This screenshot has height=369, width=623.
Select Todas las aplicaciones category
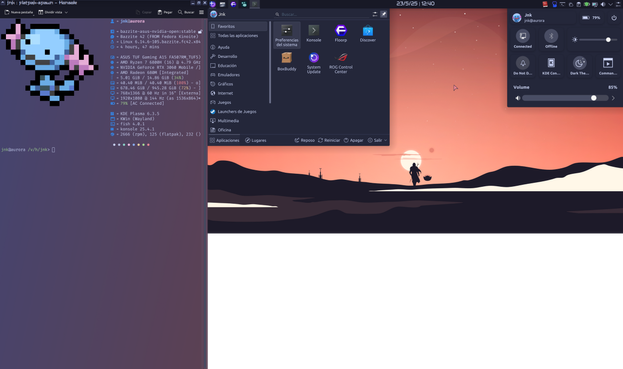click(238, 36)
